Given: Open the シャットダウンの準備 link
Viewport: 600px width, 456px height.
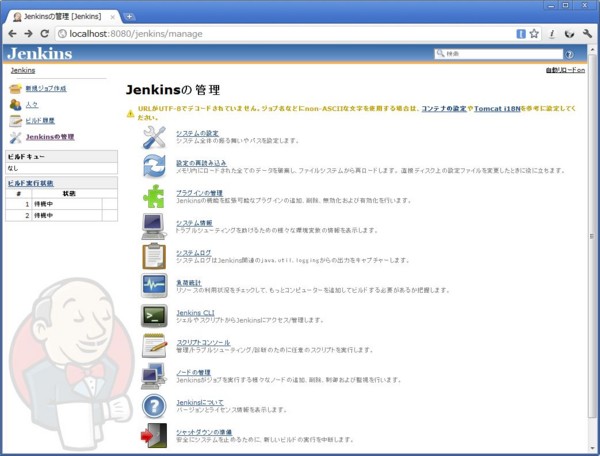Looking at the screenshot, I should click(204, 432).
